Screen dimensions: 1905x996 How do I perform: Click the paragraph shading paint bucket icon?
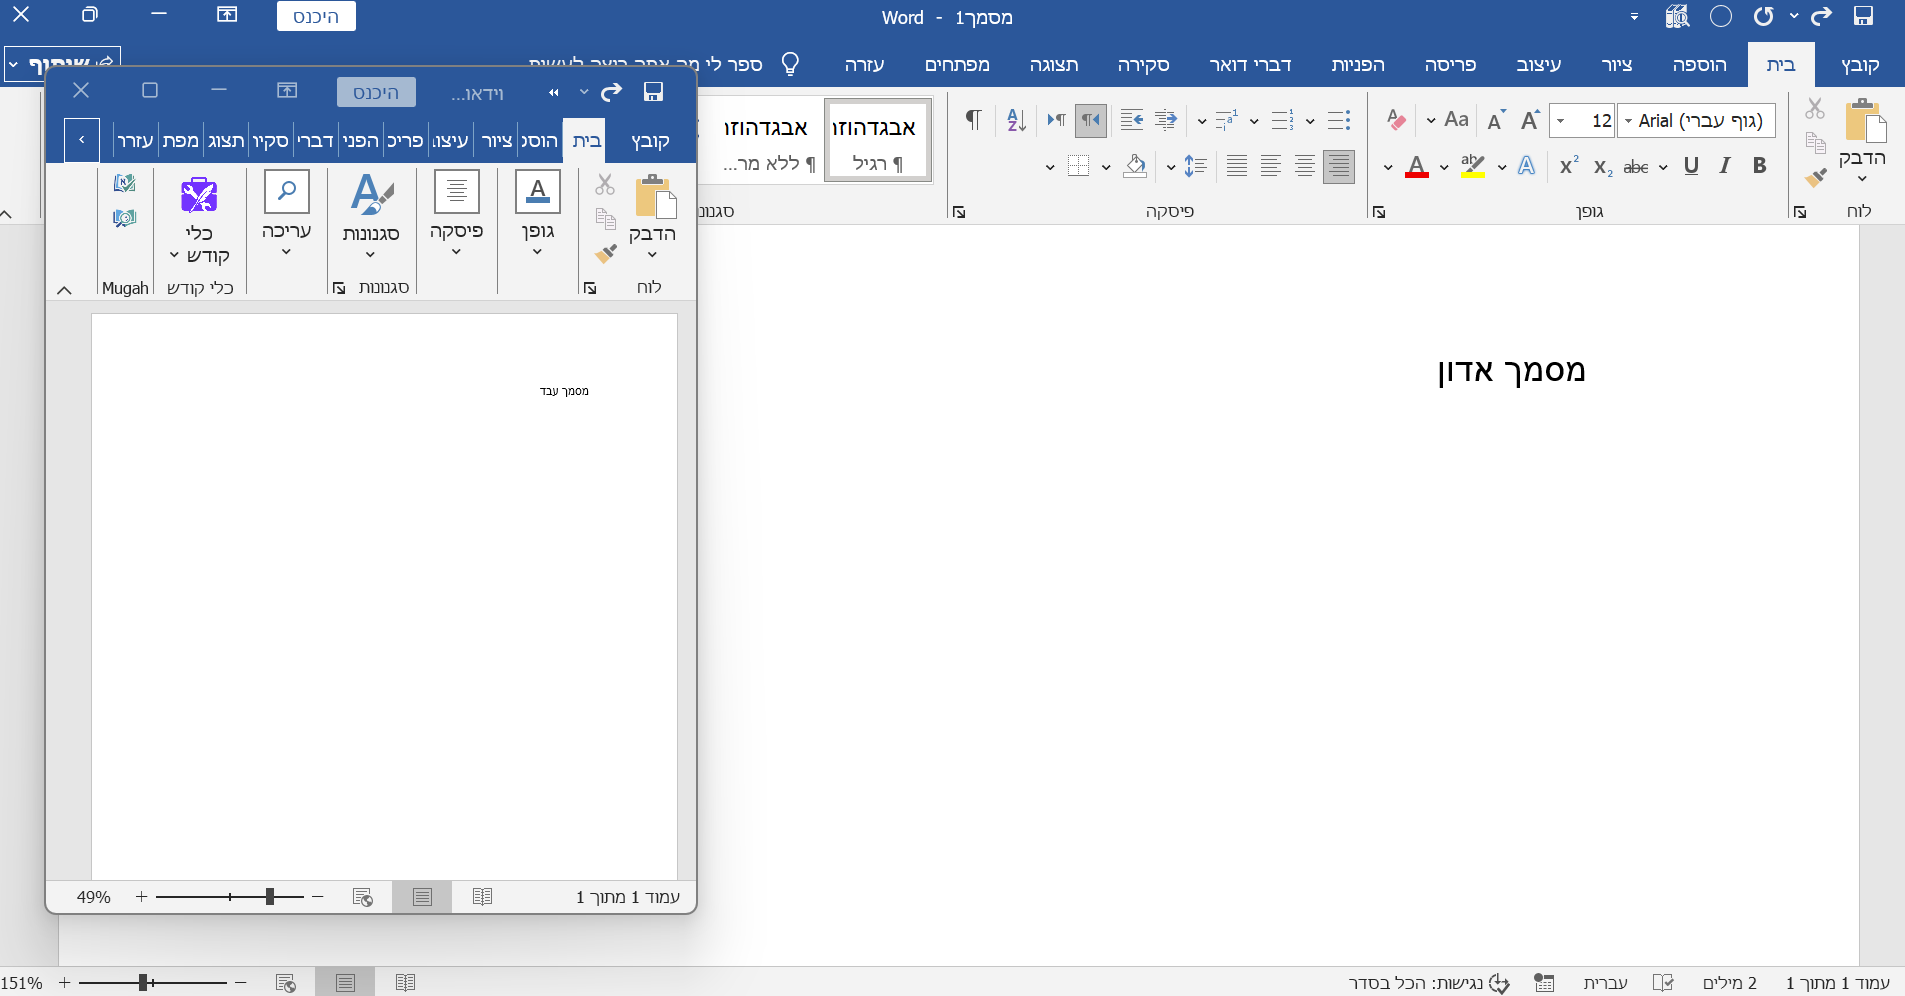[1134, 166]
